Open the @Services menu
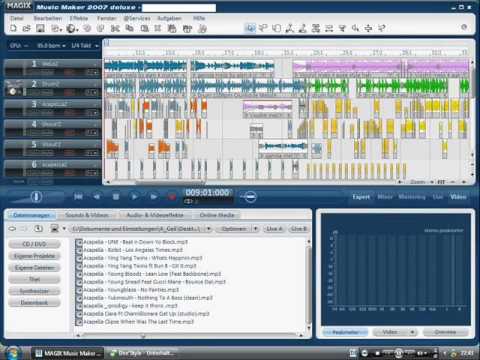Screen dimensions: 480x360 point(137,18)
